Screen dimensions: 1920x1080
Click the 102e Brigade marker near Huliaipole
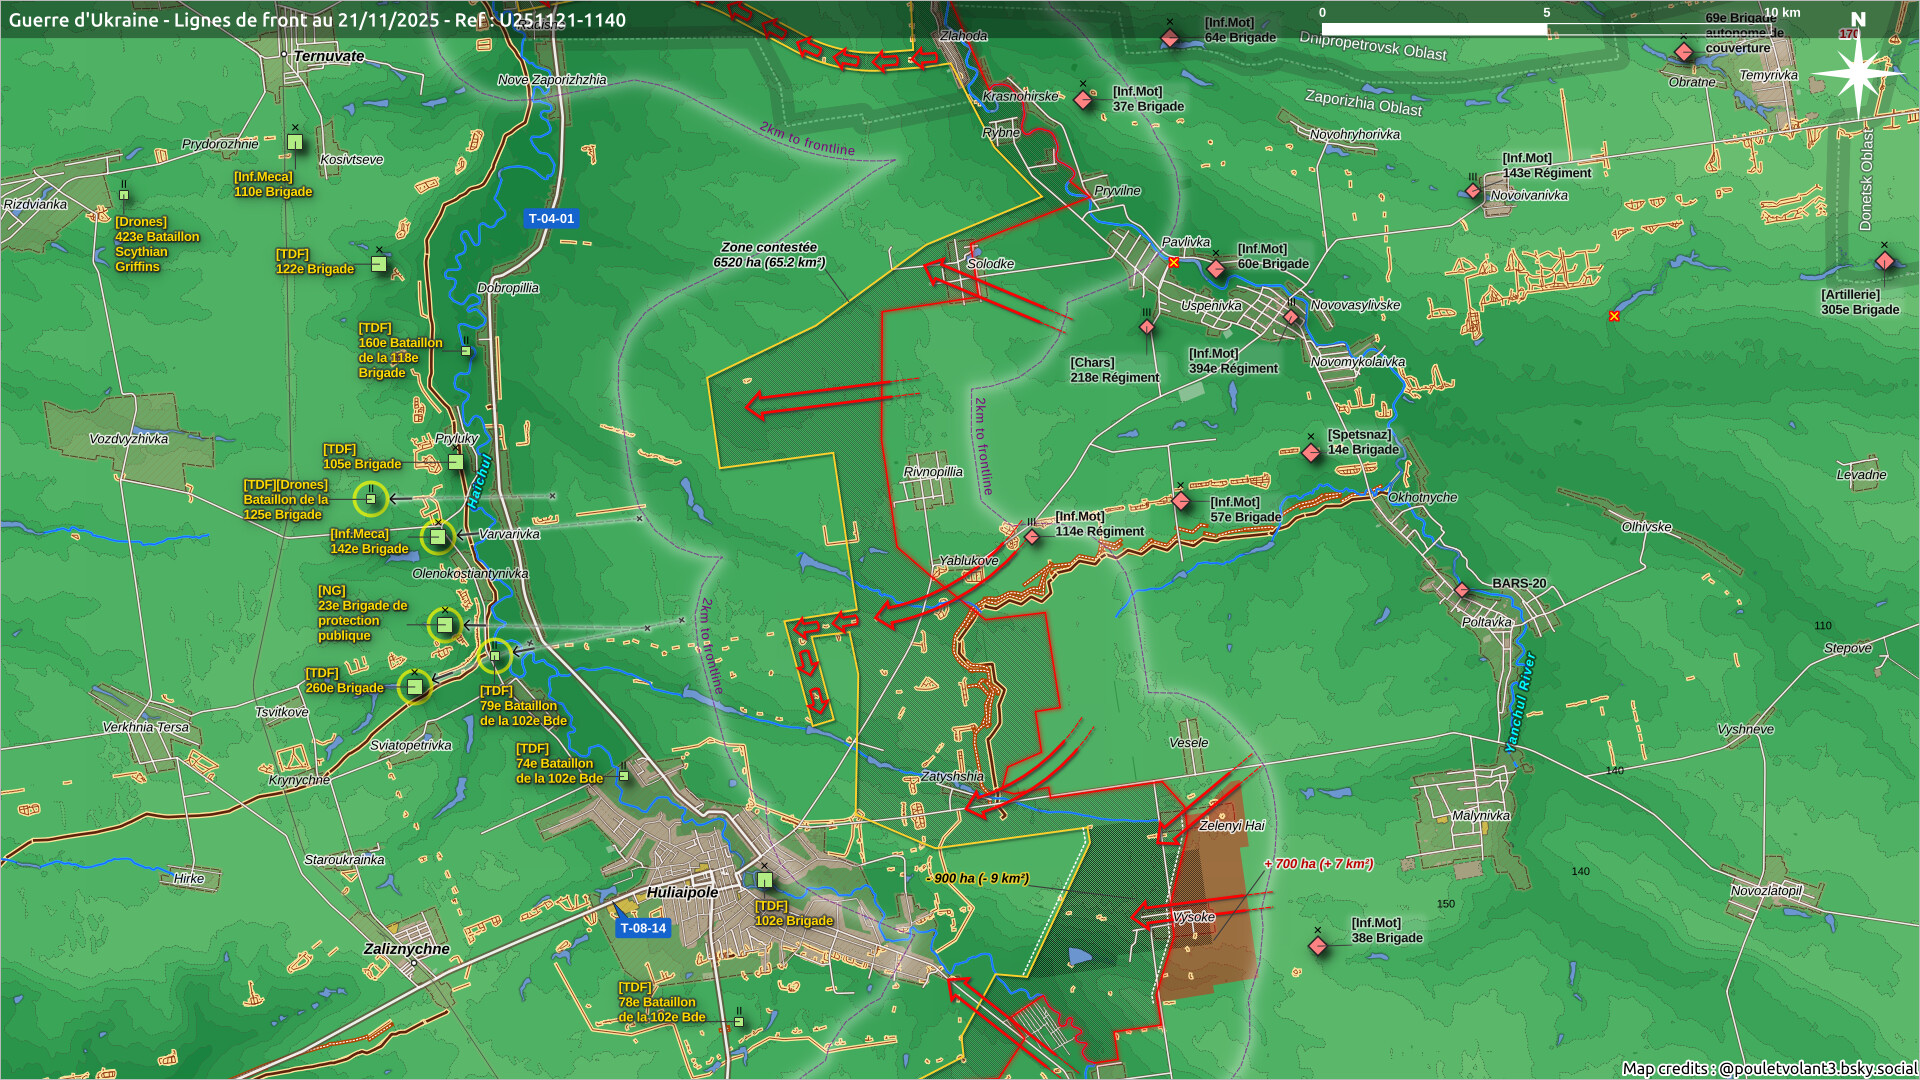tap(765, 880)
